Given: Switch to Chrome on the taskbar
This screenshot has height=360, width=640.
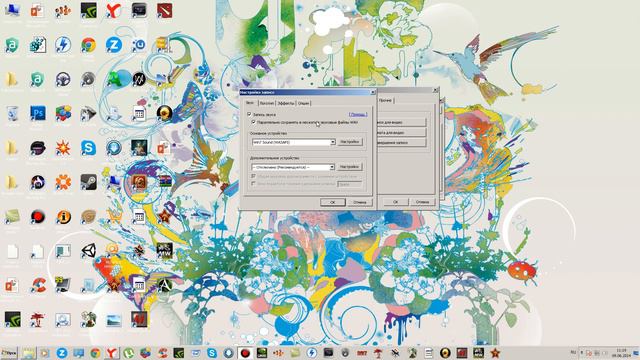Looking at the screenshot, I should click(x=95, y=353).
